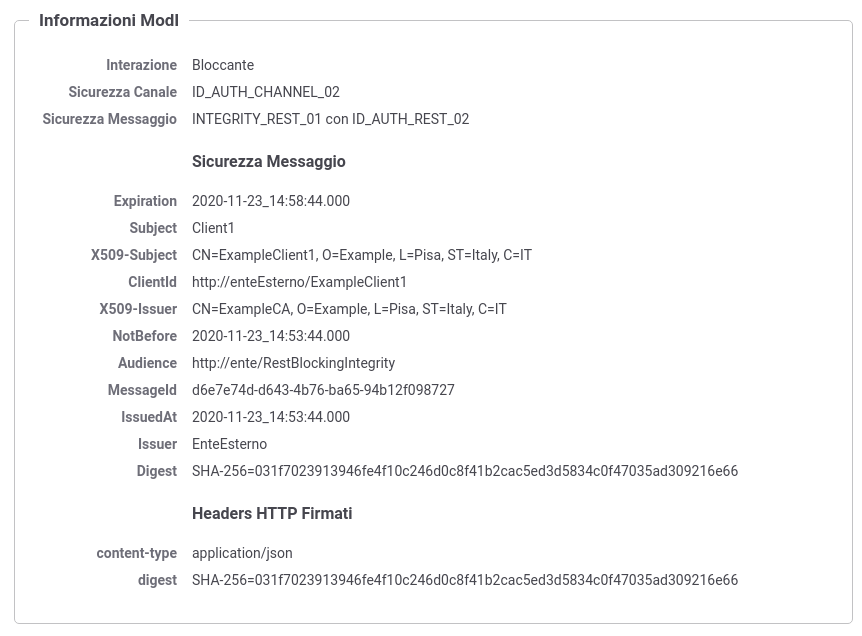Click the X509-Subject field label
The height and width of the screenshot is (636, 862).
point(134,255)
